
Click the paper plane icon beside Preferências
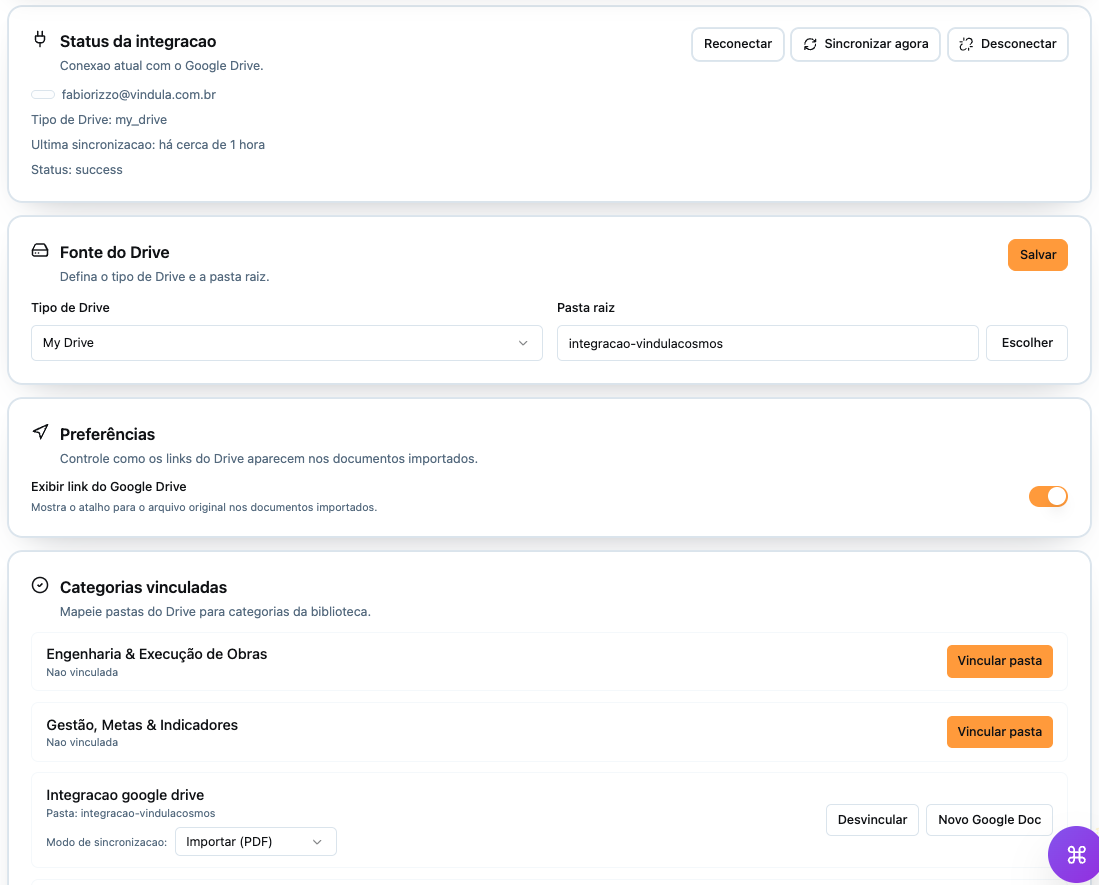pos(40,431)
